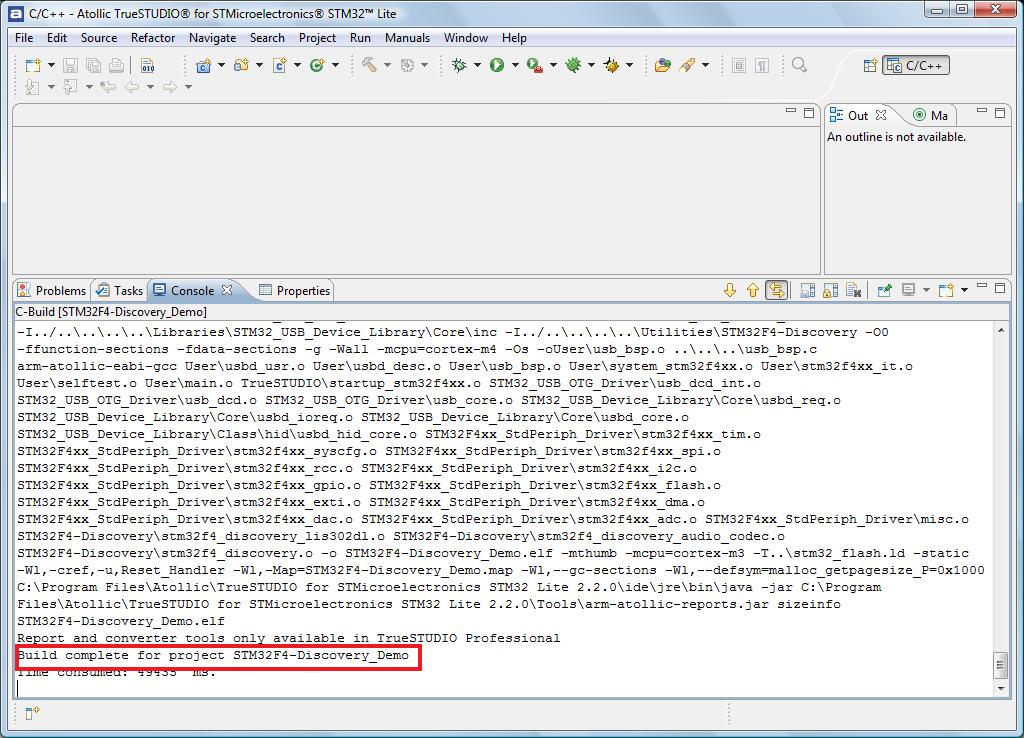This screenshot has width=1024, height=738.
Task: Open the File menu
Action: [x=24, y=38]
